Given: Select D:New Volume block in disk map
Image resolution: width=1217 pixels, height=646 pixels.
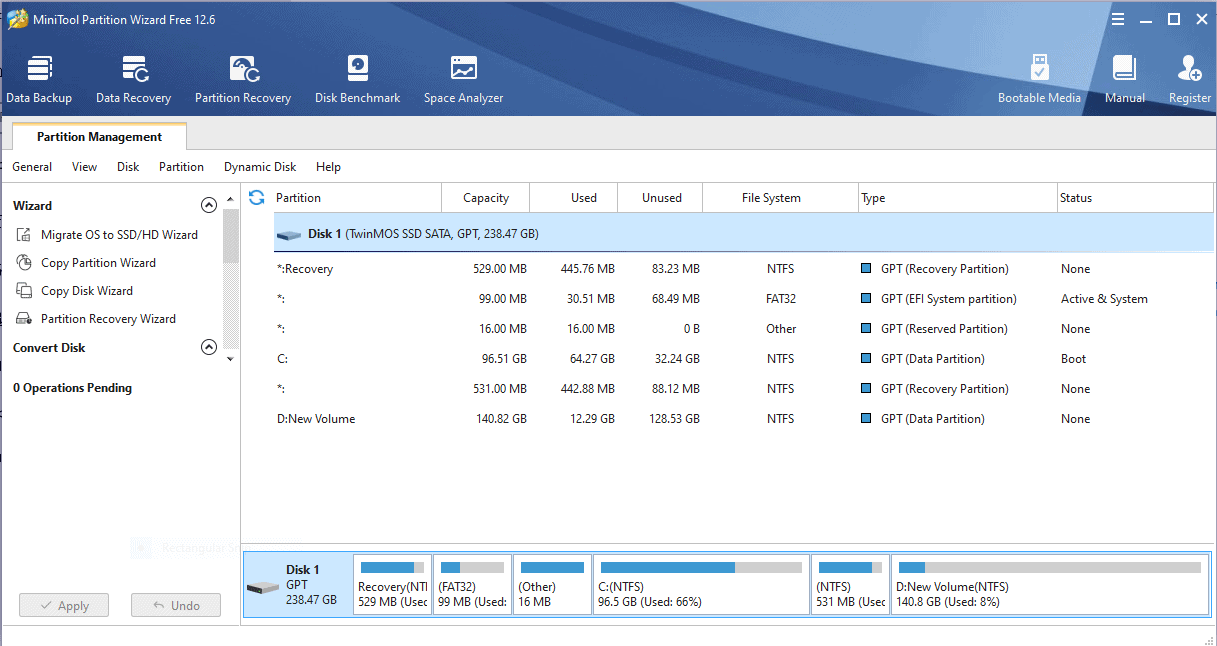Looking at the screenshot, I should [1049, 585].
